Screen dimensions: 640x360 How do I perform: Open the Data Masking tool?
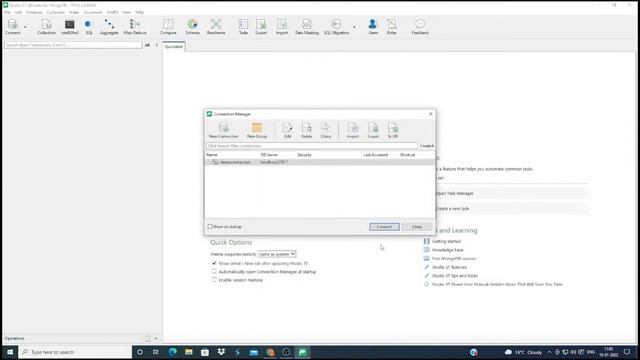pos(307,27)
